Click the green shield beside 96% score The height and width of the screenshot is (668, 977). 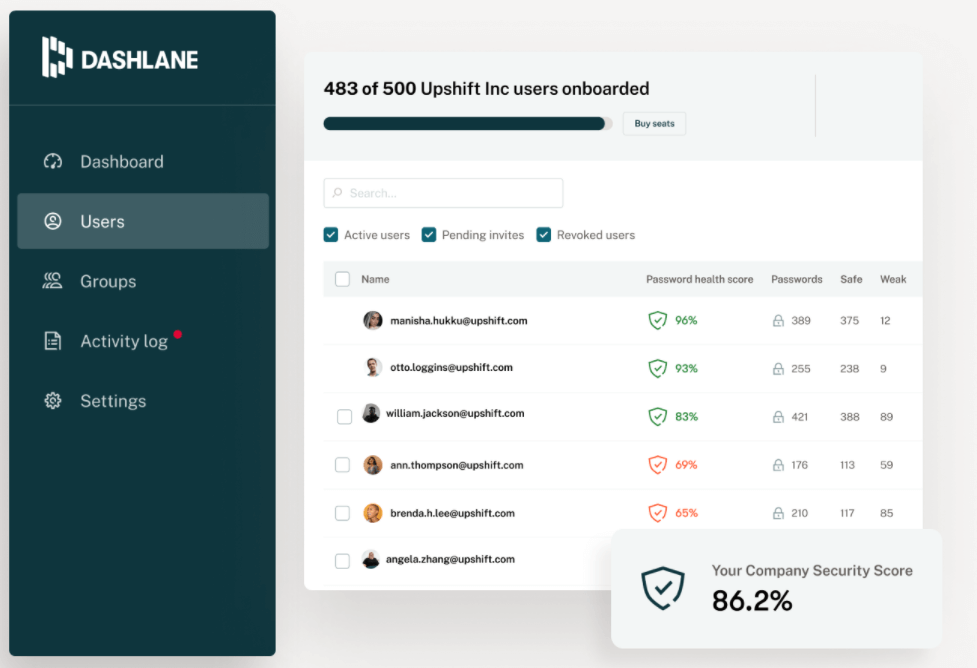tap(657, 321)
